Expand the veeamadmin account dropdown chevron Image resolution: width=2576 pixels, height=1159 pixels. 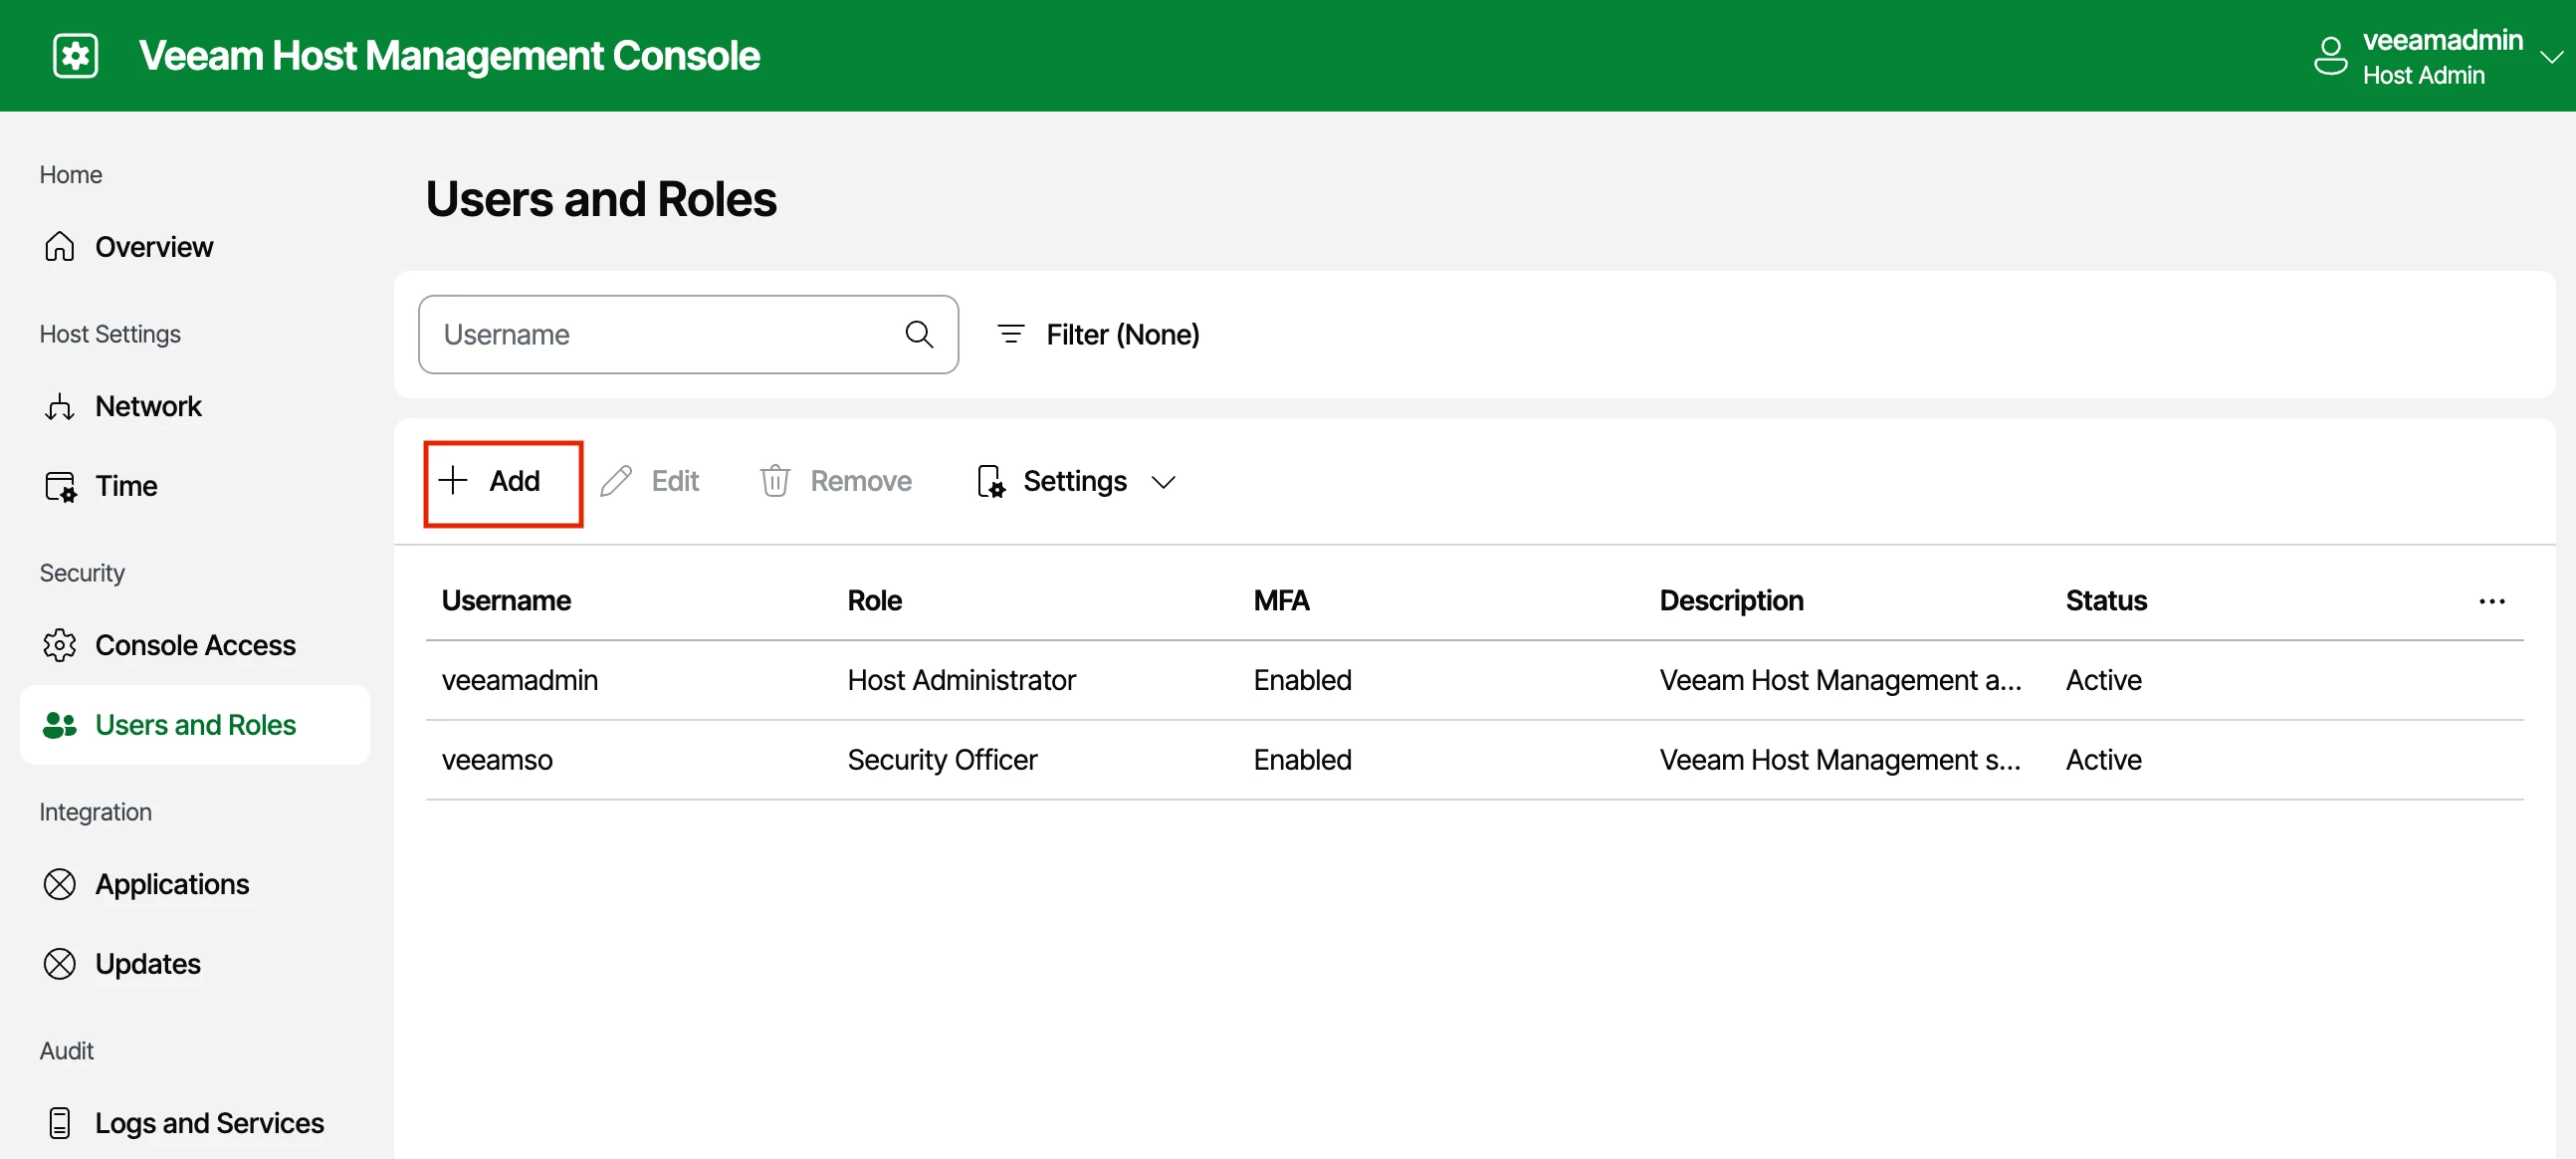click(x=2551, y=57)
